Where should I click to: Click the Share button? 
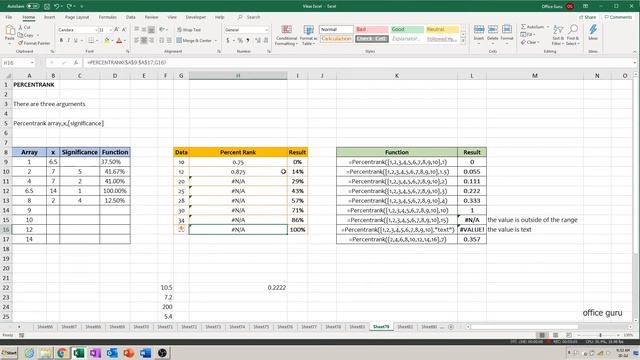click(588, 17)
